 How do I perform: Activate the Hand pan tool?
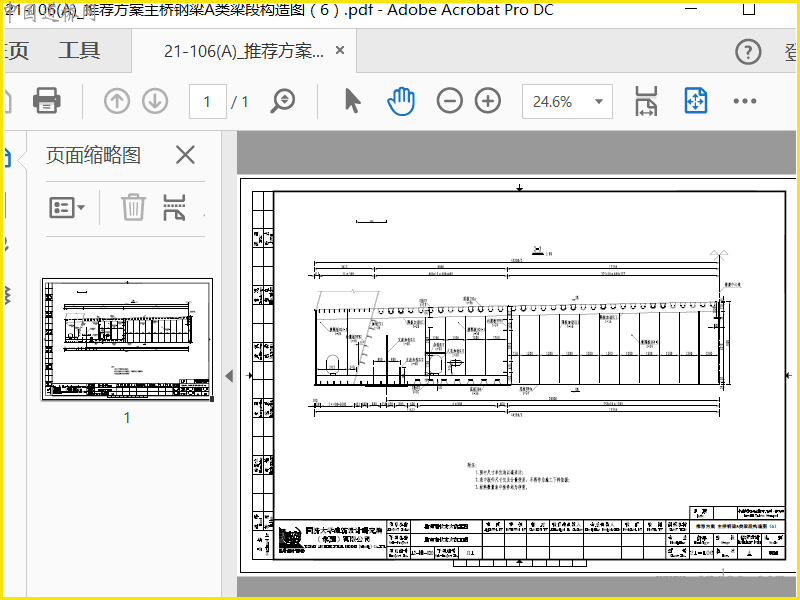(401, 101)
